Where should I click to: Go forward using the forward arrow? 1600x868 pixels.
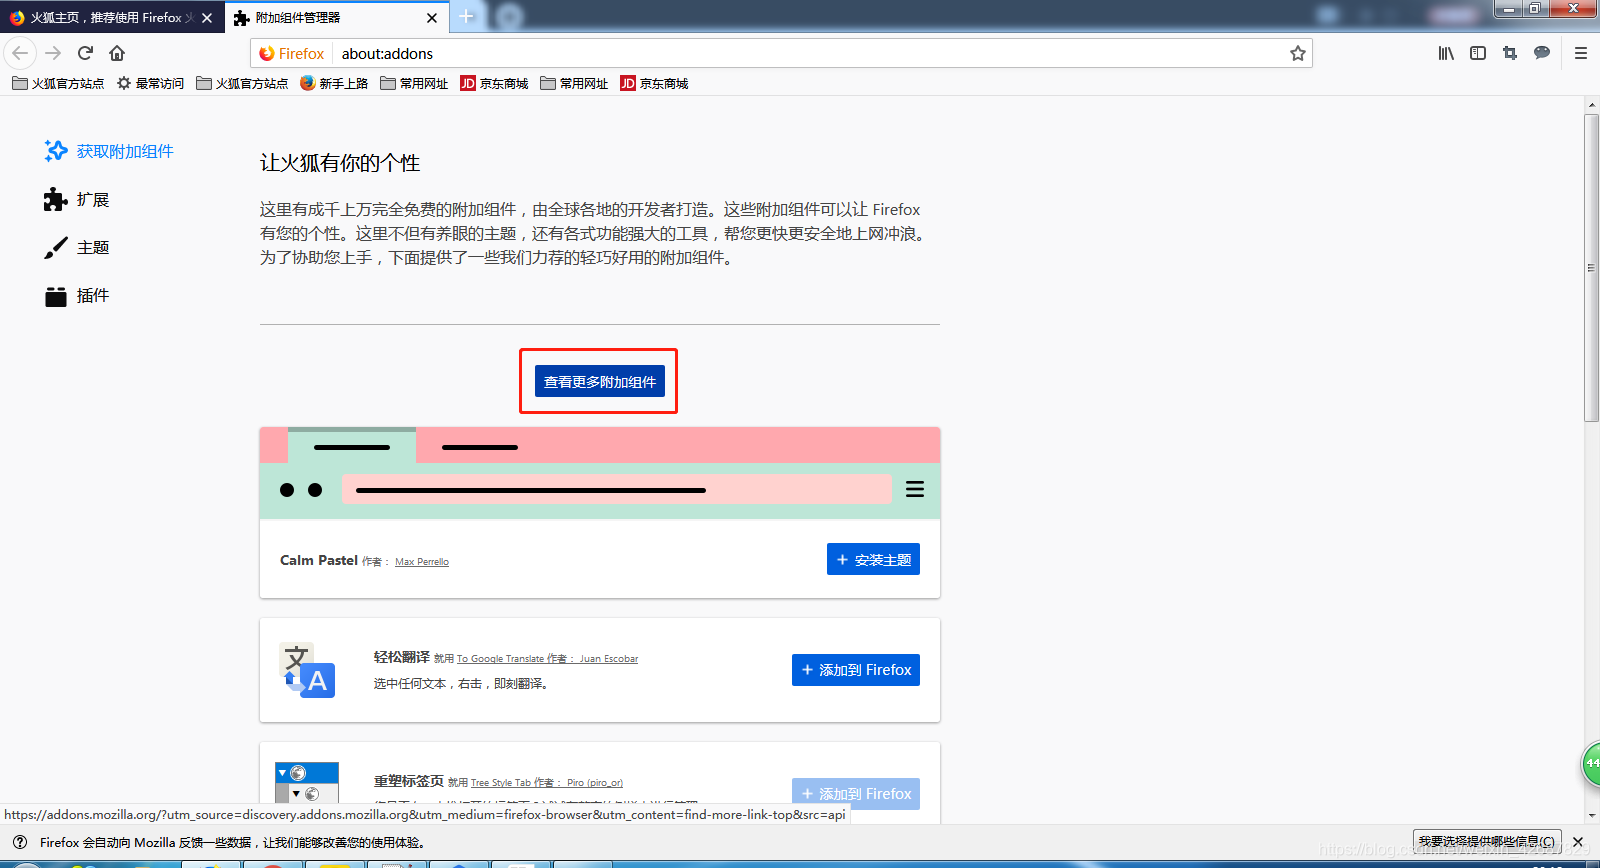(53, 53)
